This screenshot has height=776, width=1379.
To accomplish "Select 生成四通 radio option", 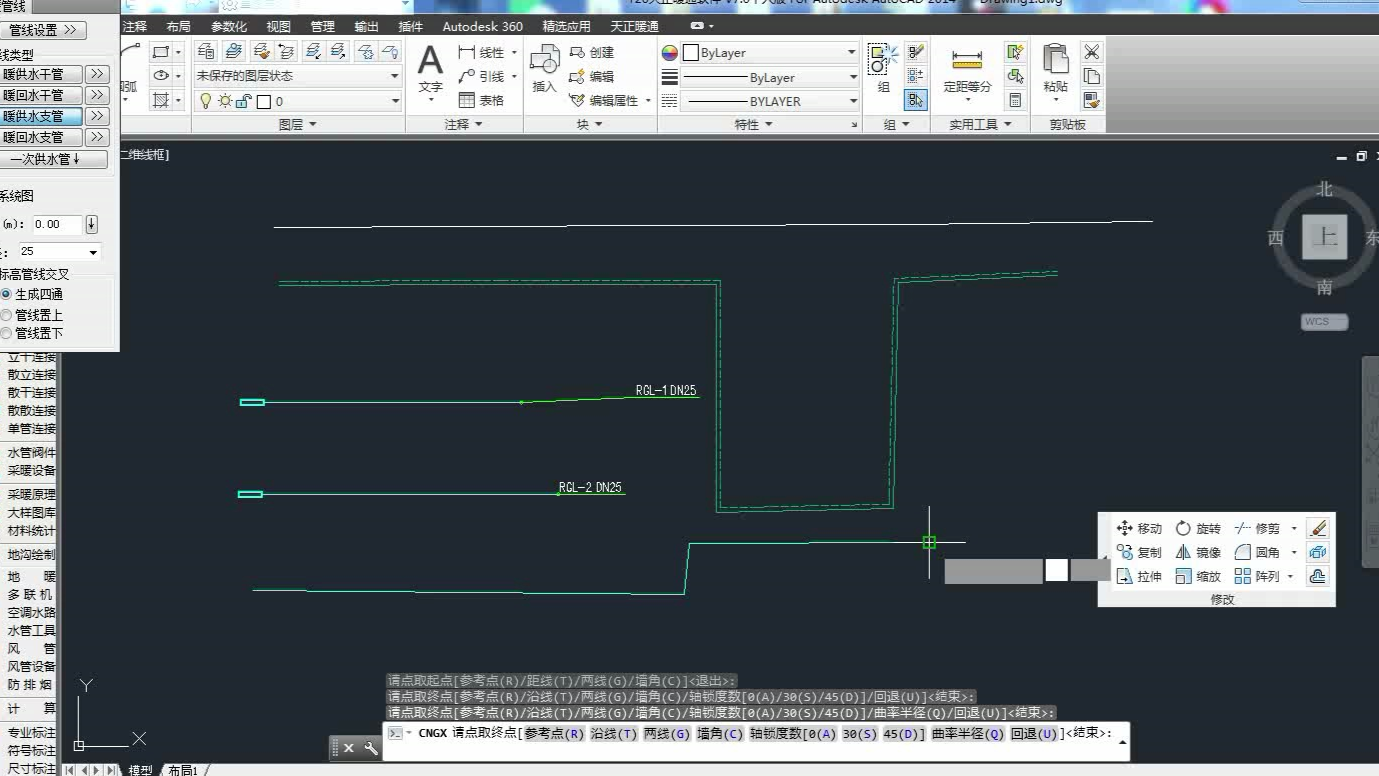I will (33, 295).
